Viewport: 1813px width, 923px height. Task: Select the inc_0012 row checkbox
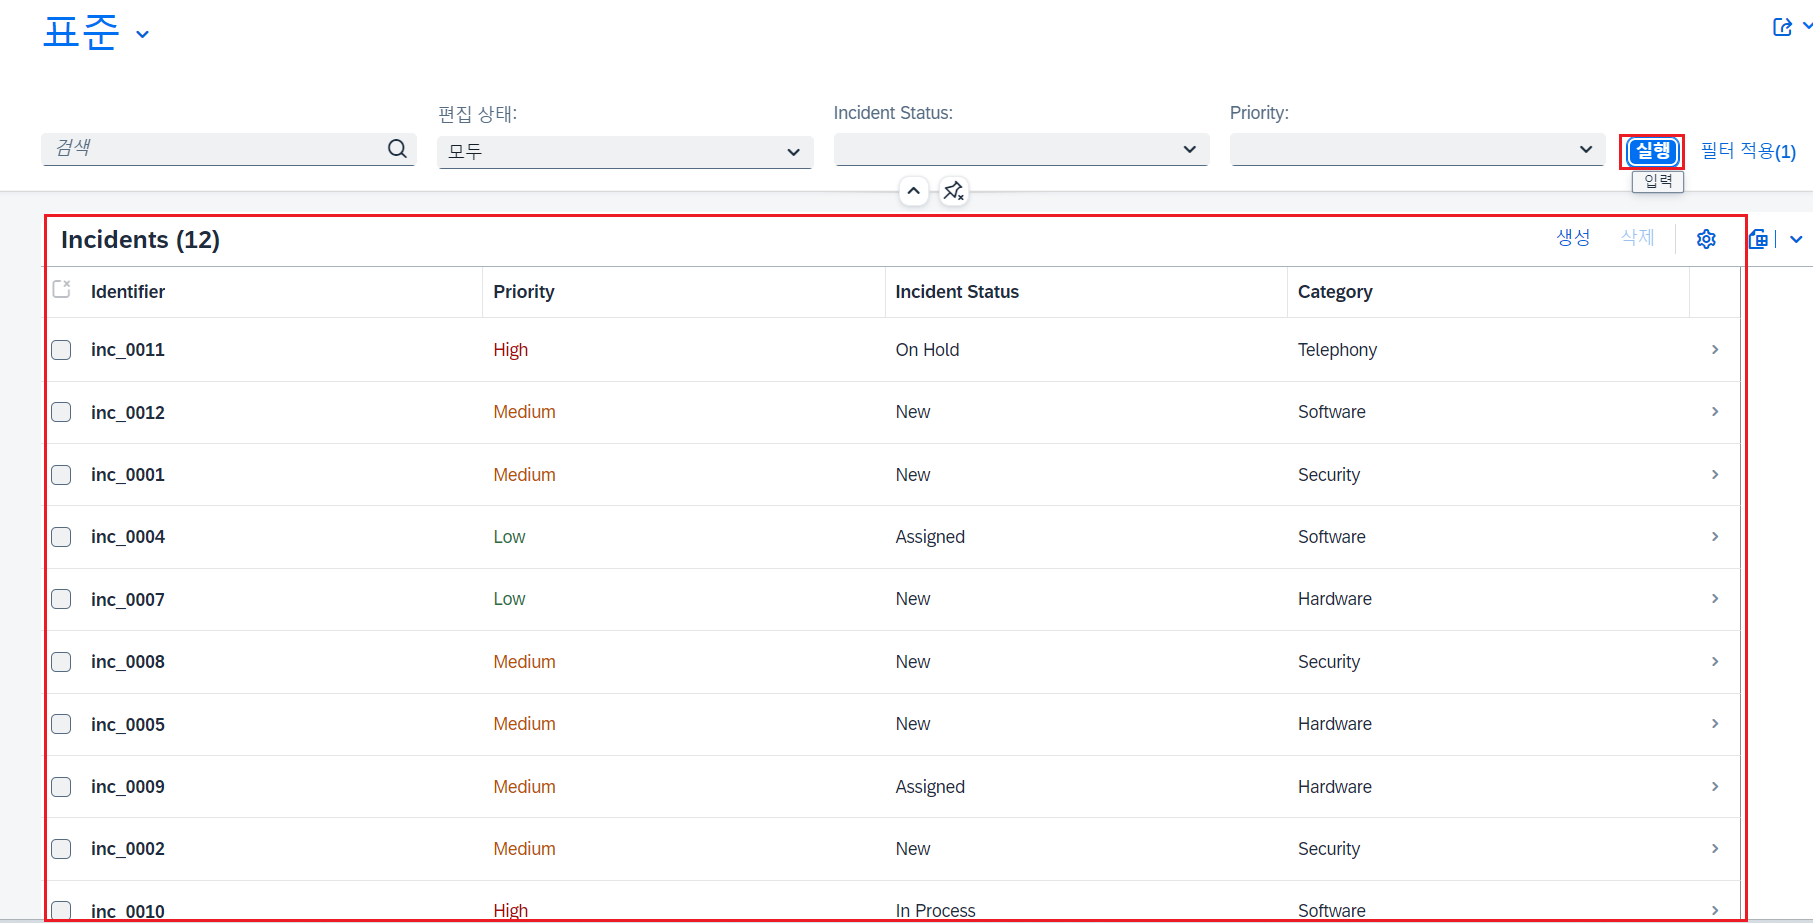(61, 412)
